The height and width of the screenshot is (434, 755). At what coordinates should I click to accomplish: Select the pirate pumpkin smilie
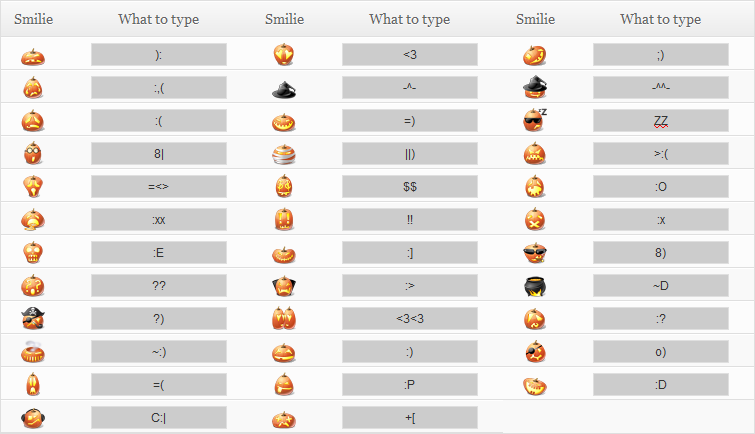pos(33,318)
